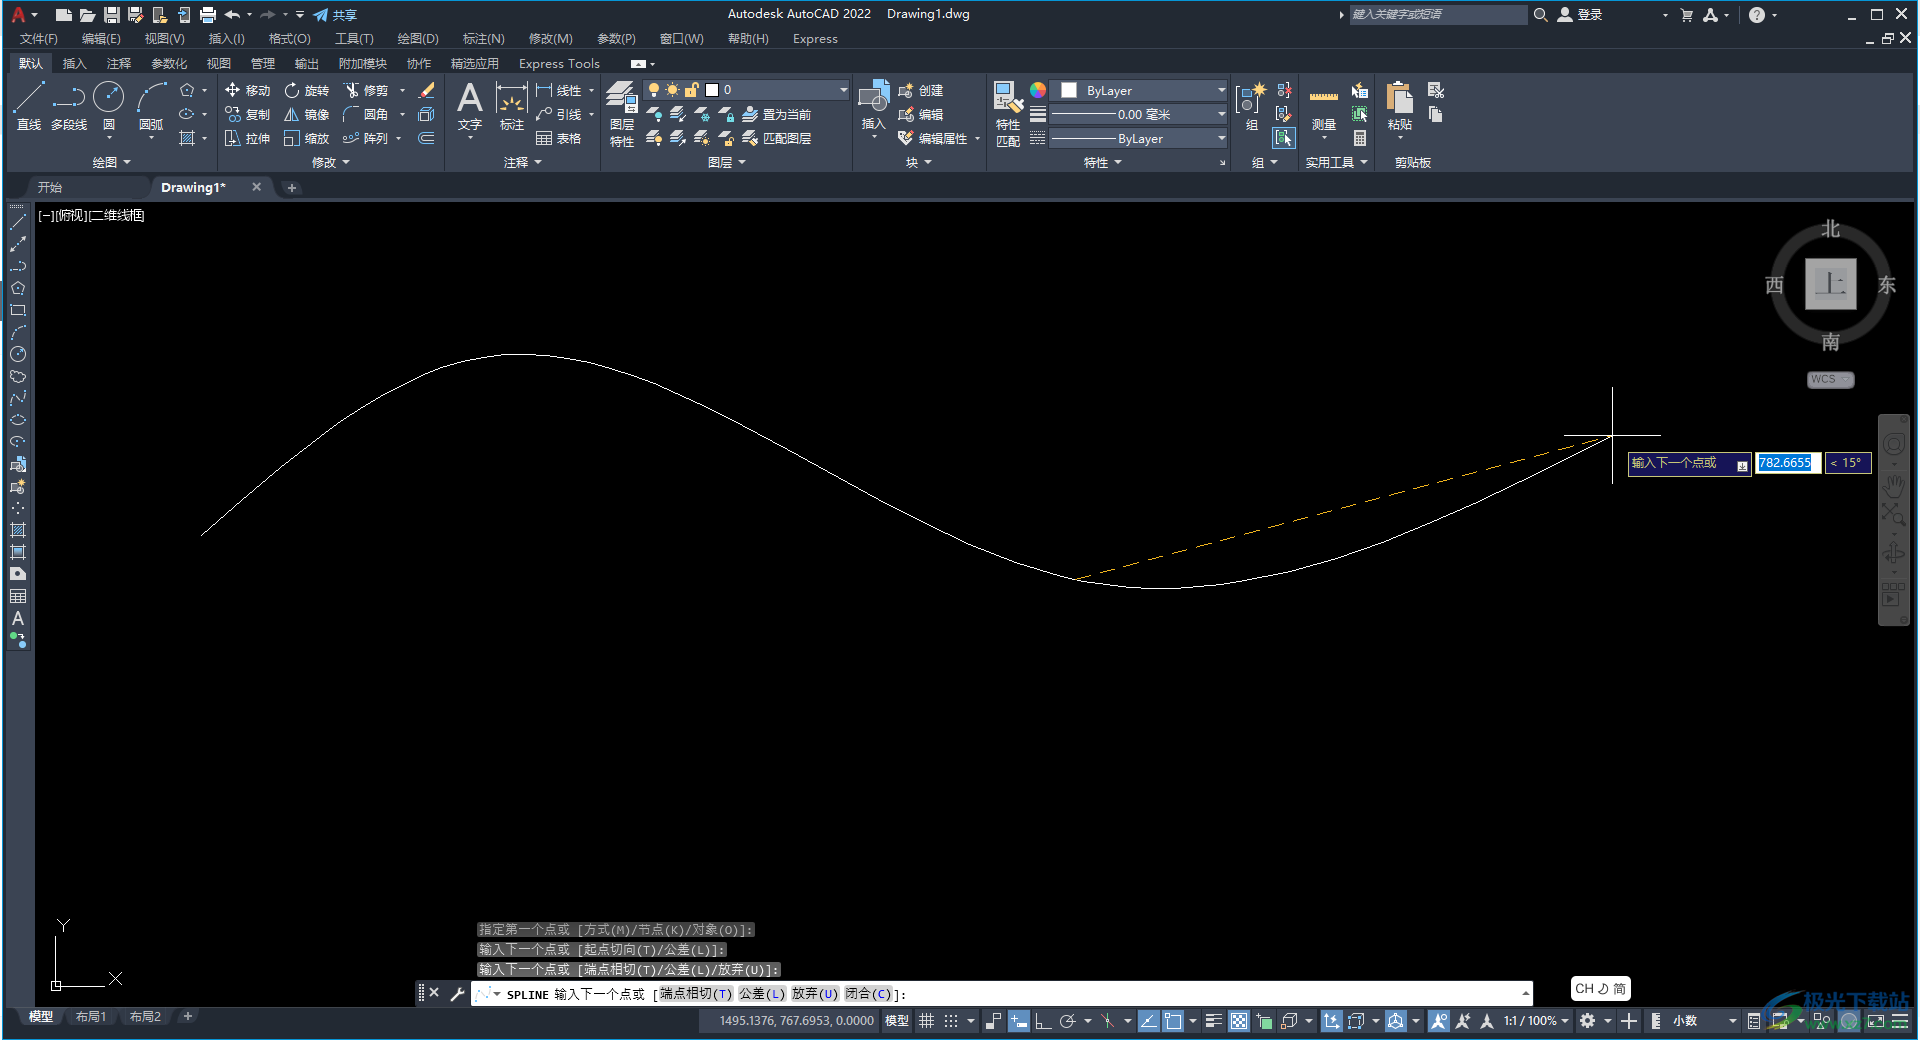Expand the 绘图 (Draw) panel
Screen dimensions: 1920x1040
pos(111,162)
